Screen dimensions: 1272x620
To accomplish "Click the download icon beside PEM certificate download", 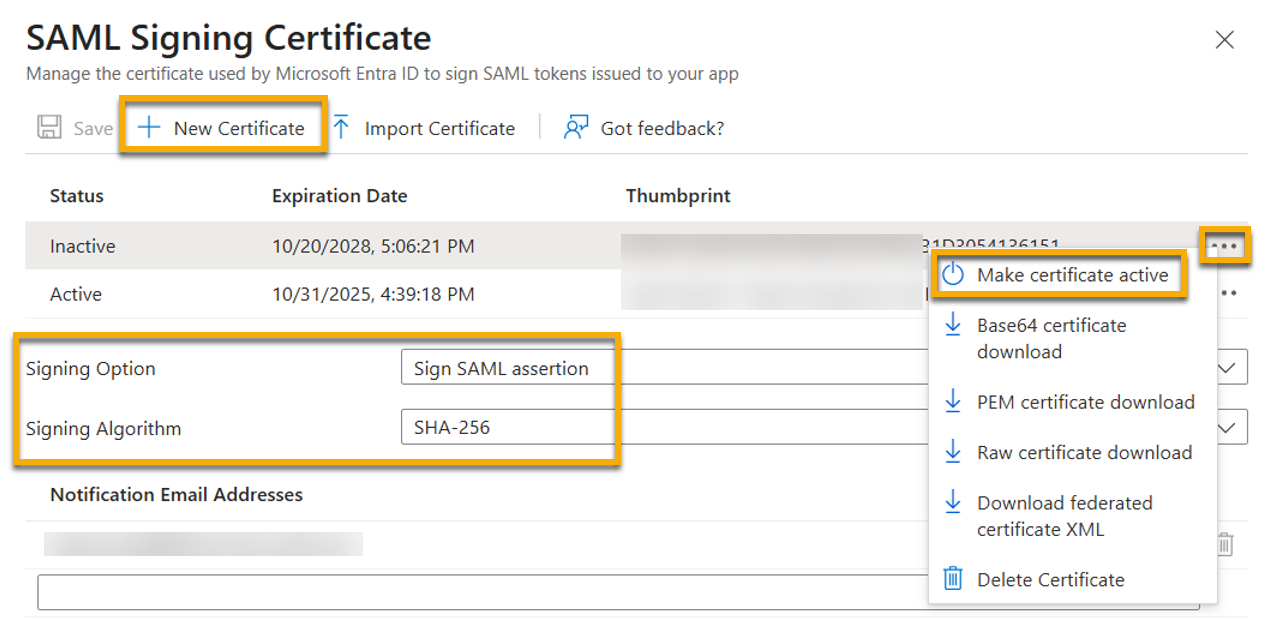I will (x=952, y=402).
